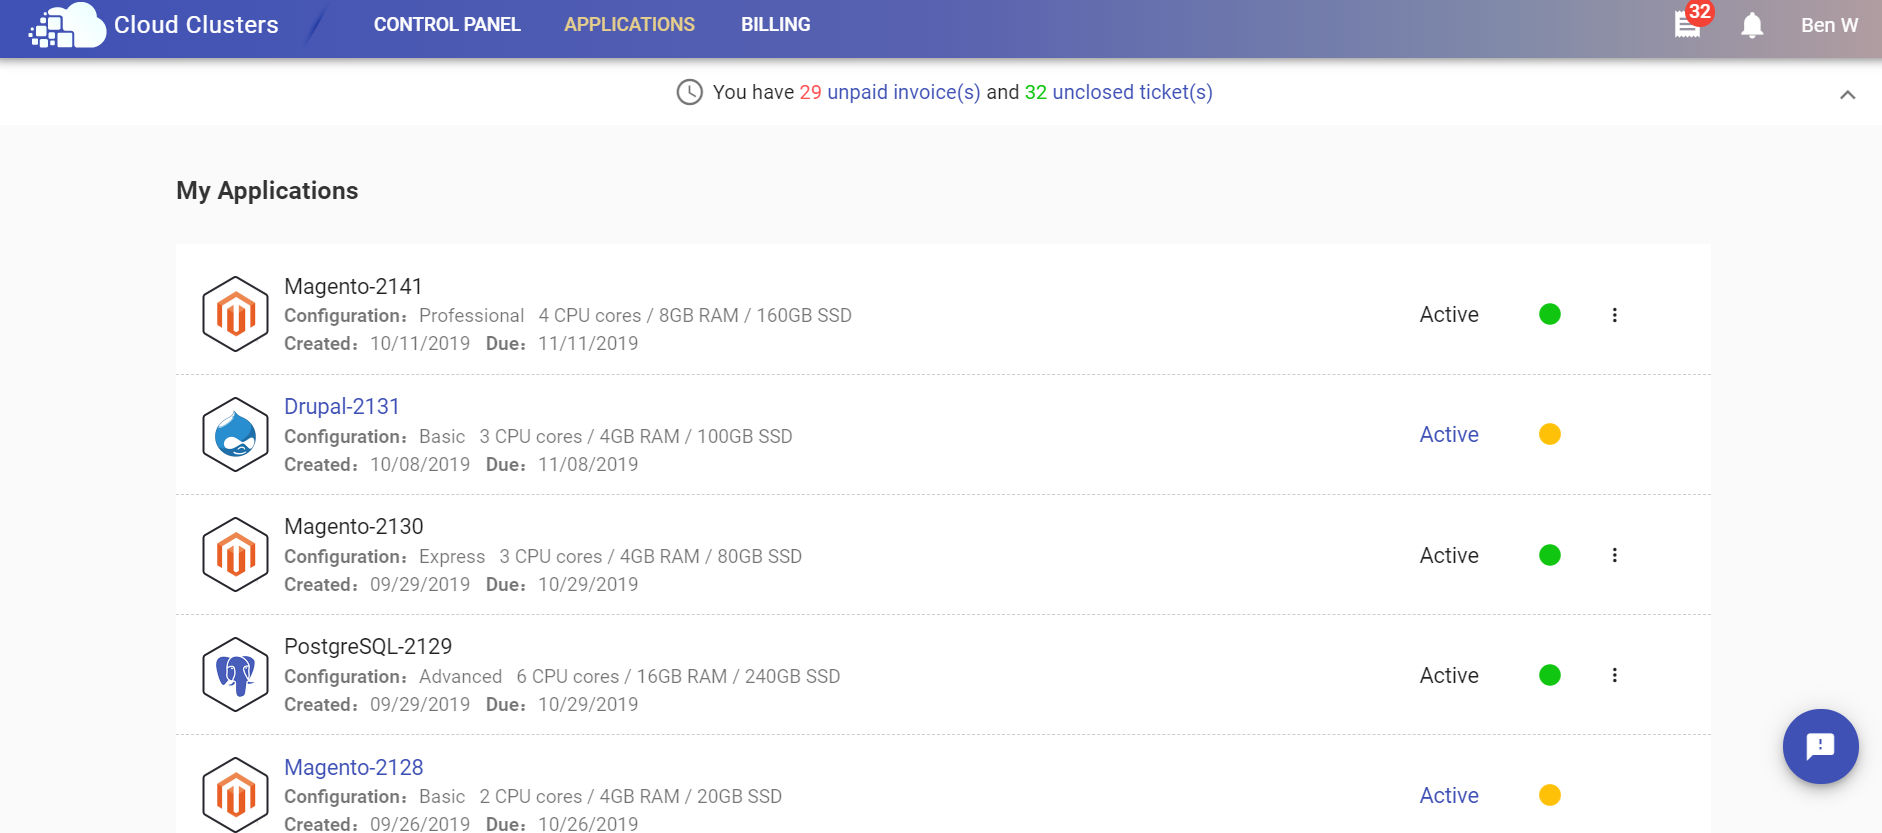Click the Cloud Clusters logo icon
Image resolution: width=1882 pixels, height=833 pixels.
point(67,25)
